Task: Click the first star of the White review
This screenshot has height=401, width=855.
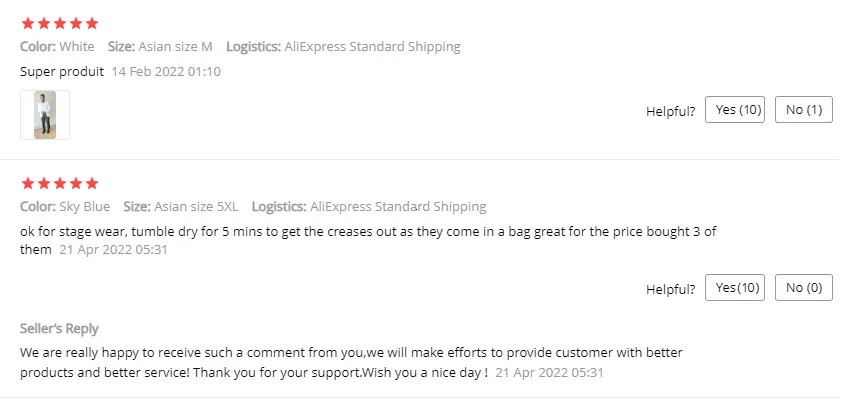Action: 27,23
